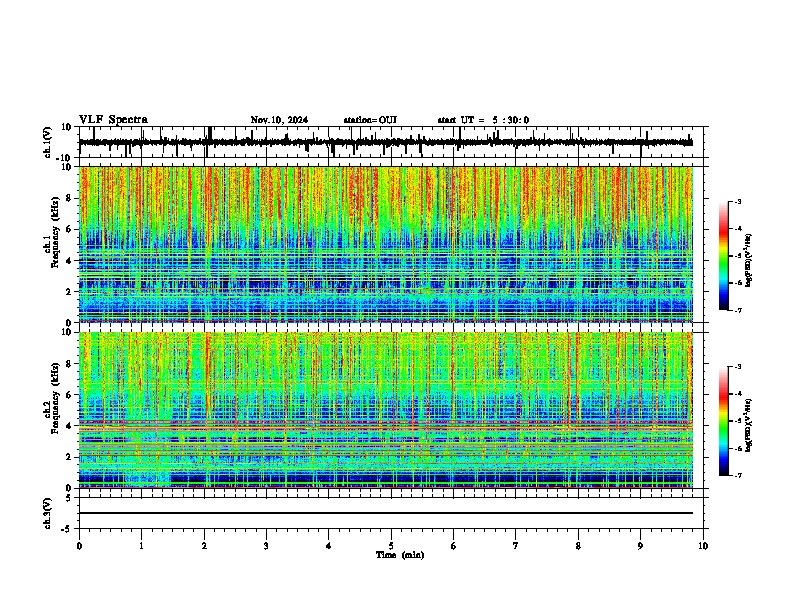This screenshot has height=612, width=792.
Task: Click the "VLF Spectra" title text
Action: point(113,120)
